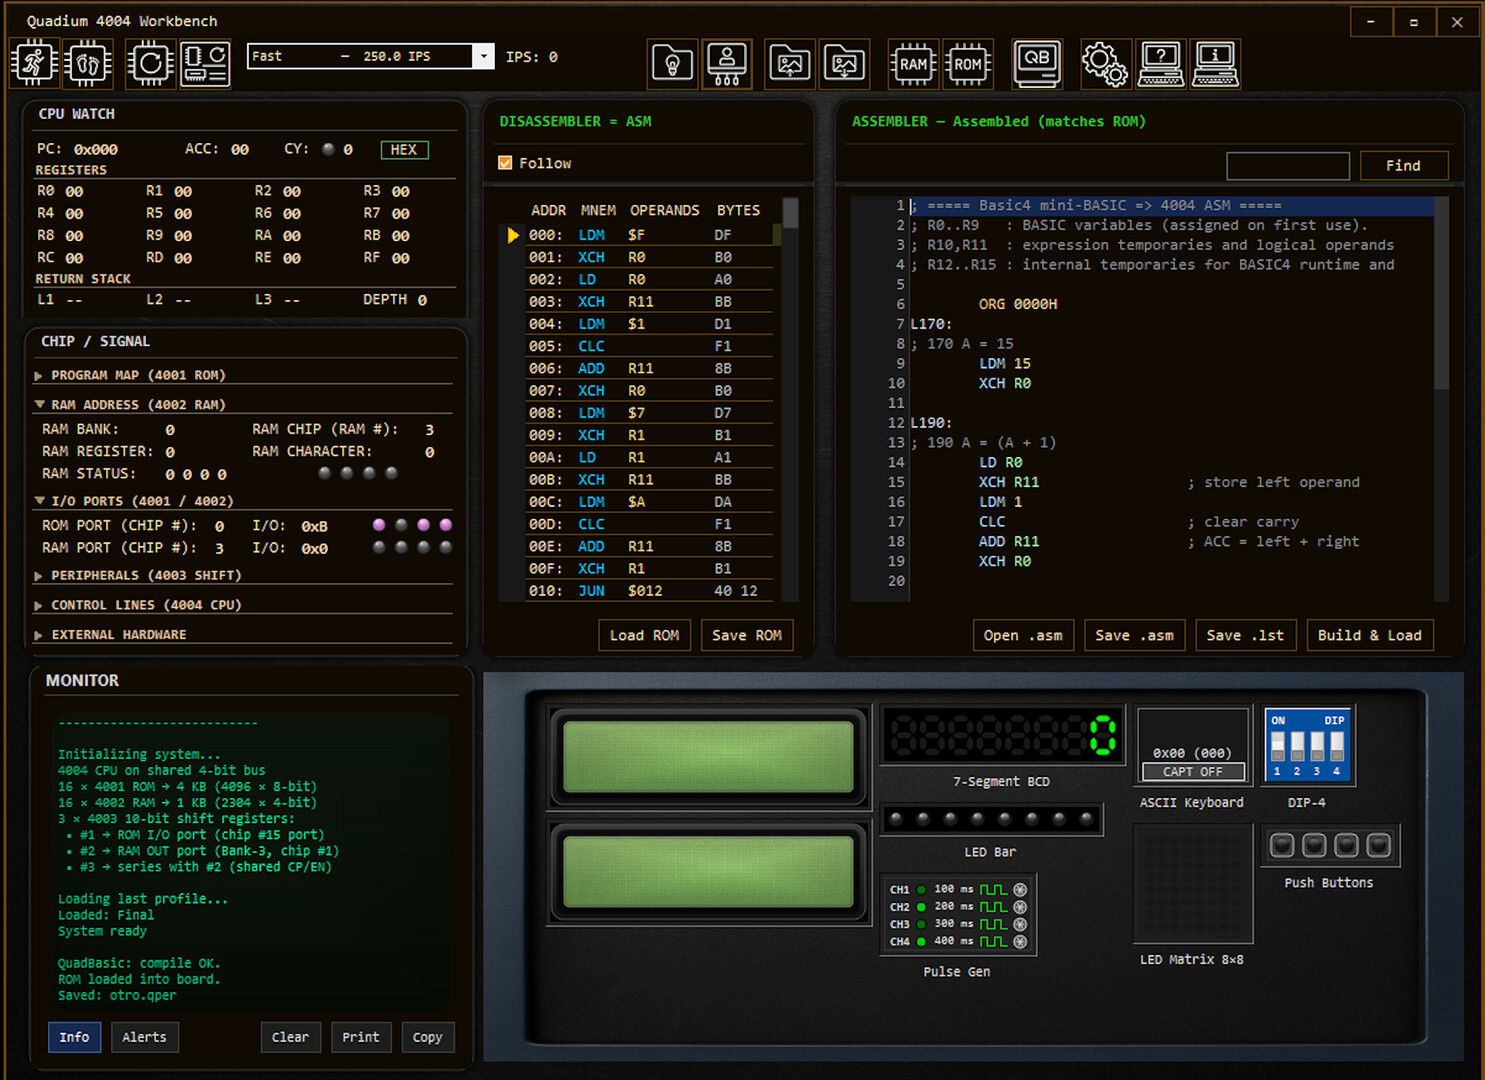This screenshot has width=1485, height=1080.
Task: Click the Clear button in Monitor
Action: 290,1037
